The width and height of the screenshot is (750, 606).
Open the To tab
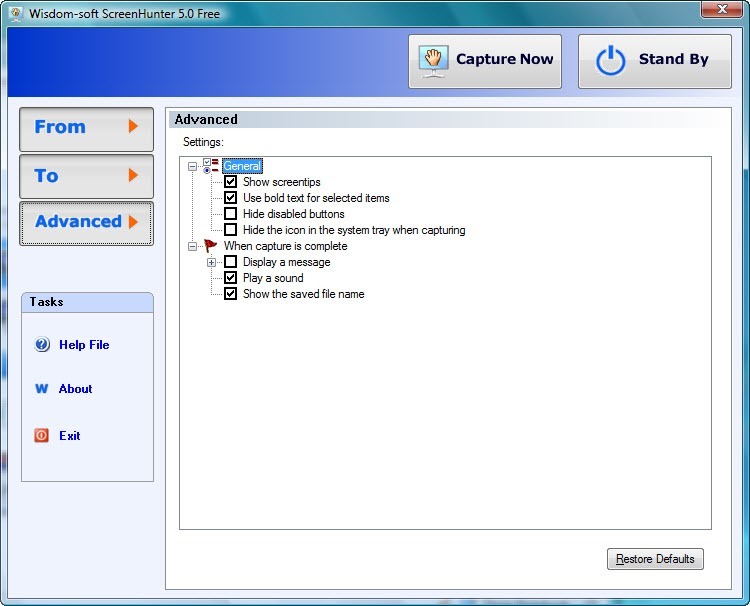(x=86, y=176)
